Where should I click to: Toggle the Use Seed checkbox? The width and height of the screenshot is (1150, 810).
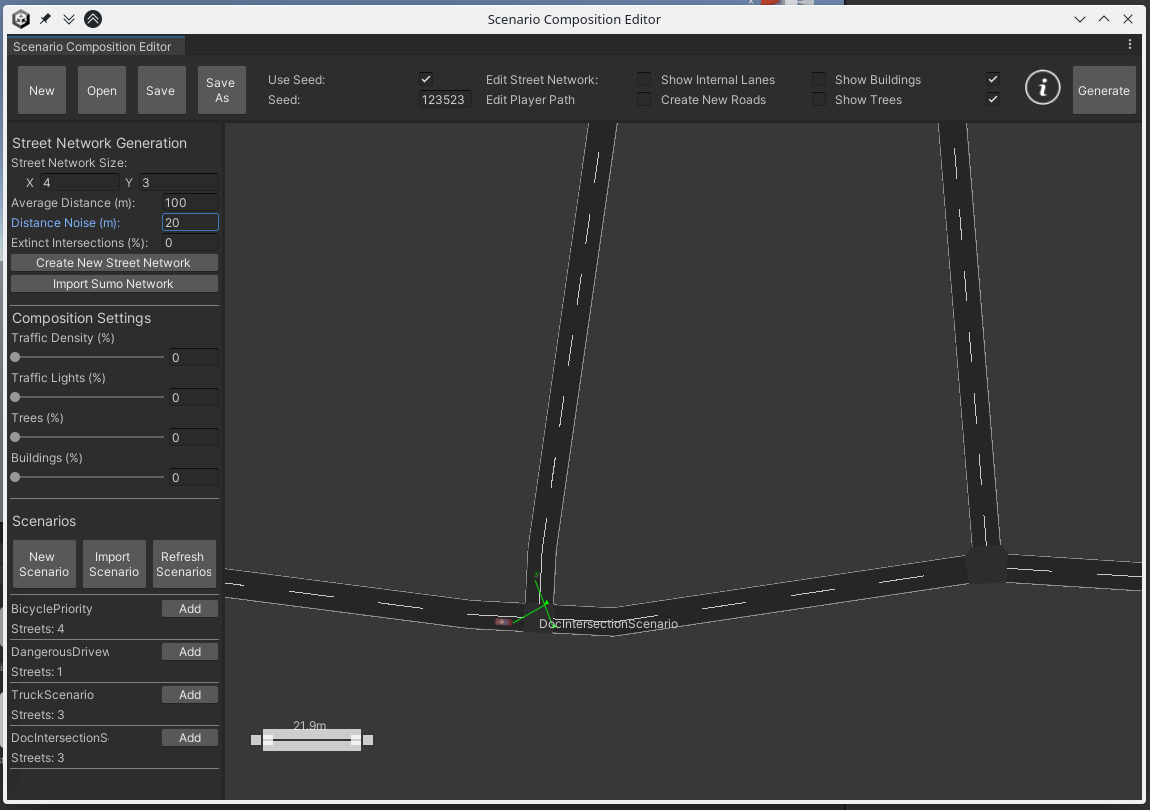pos(425,79)
